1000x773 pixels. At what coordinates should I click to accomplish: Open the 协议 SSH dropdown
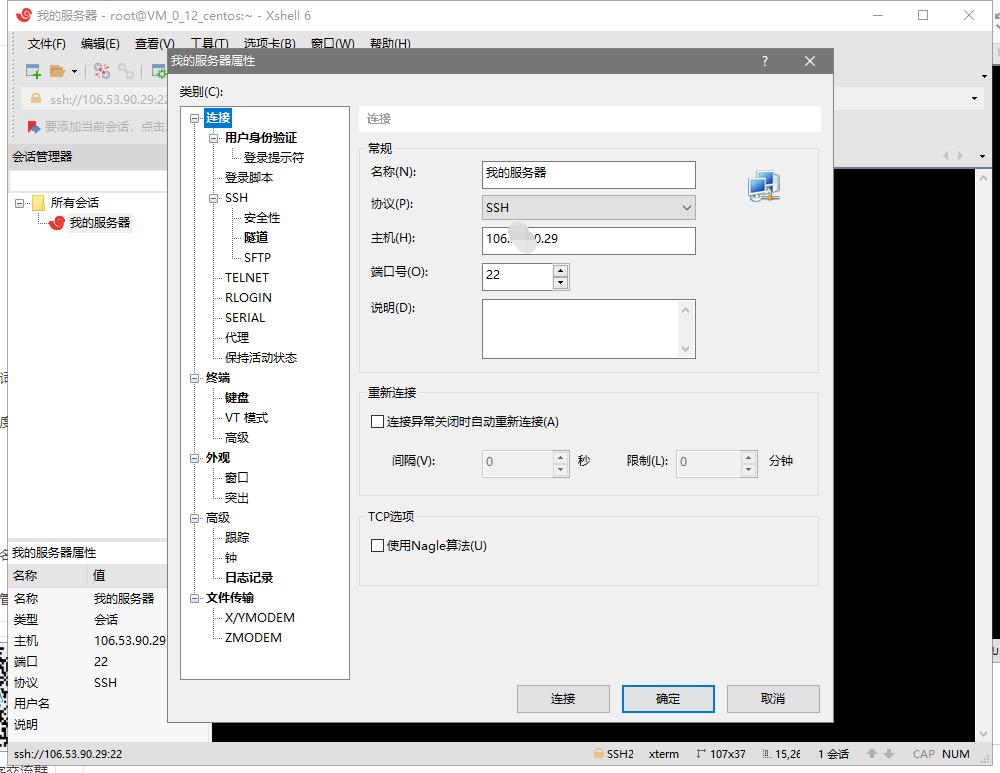point(588,207)
